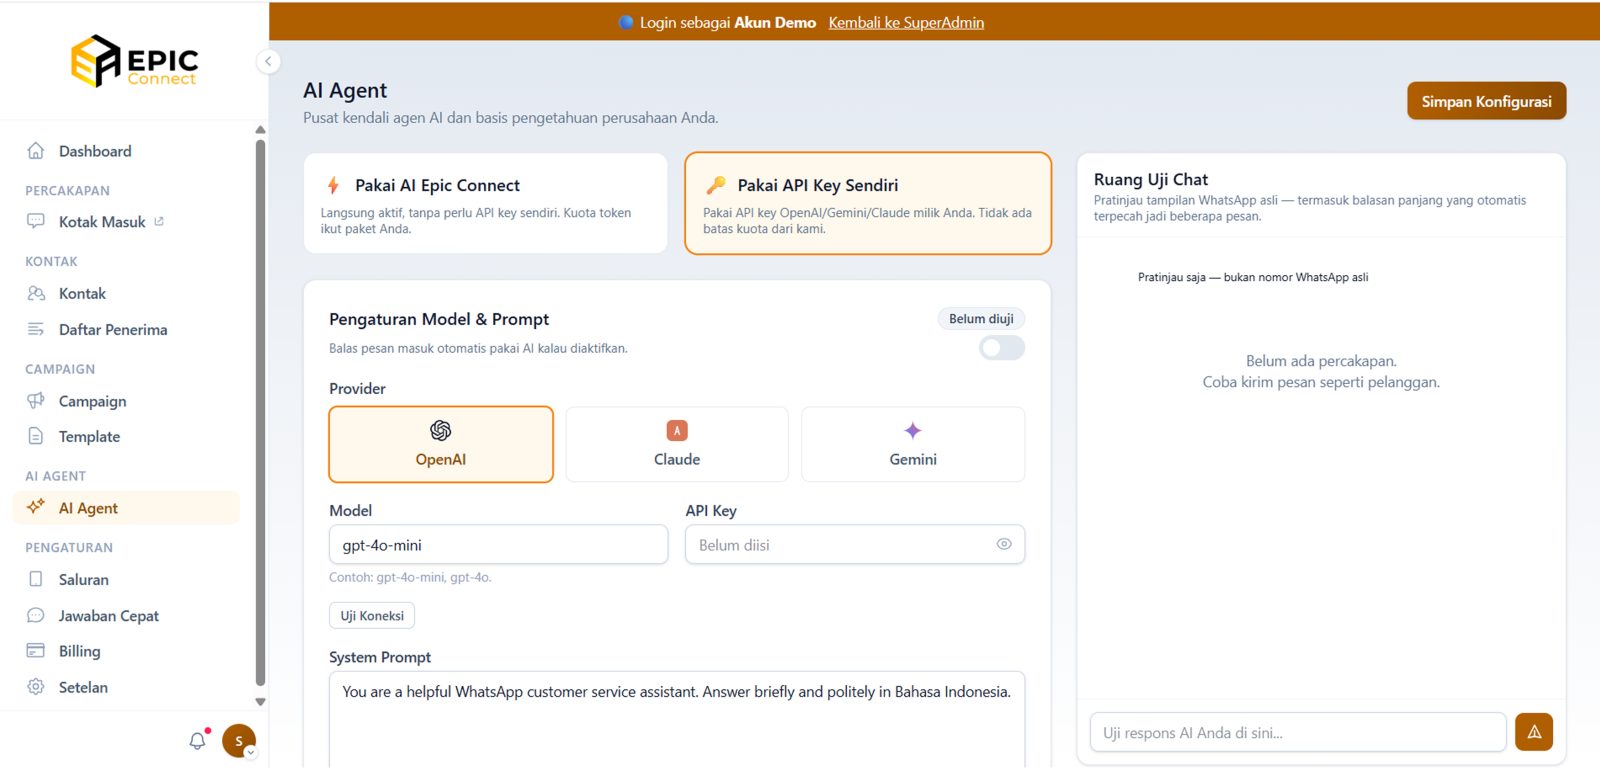The image size is (1600, 768).
Task: Focus the API Key input field
Action: click(x=855, y=545)
